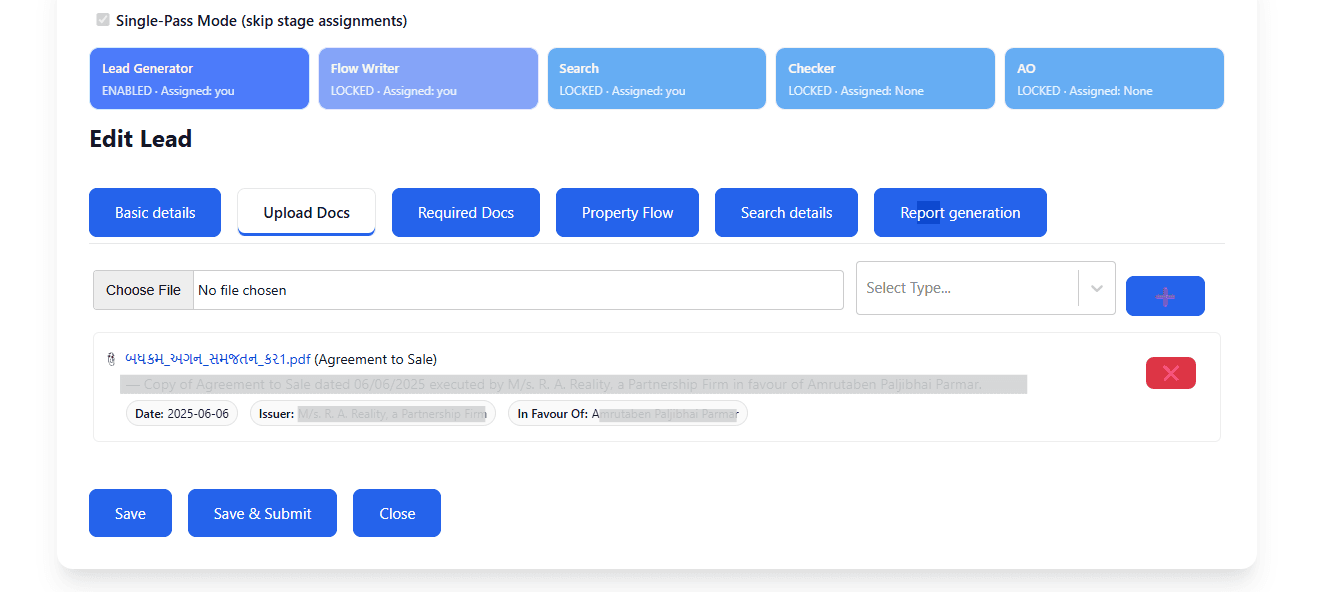This screenshot has width=1330, height=592.
Task: Click the Upload Docs tab
Action: (306, 212)
